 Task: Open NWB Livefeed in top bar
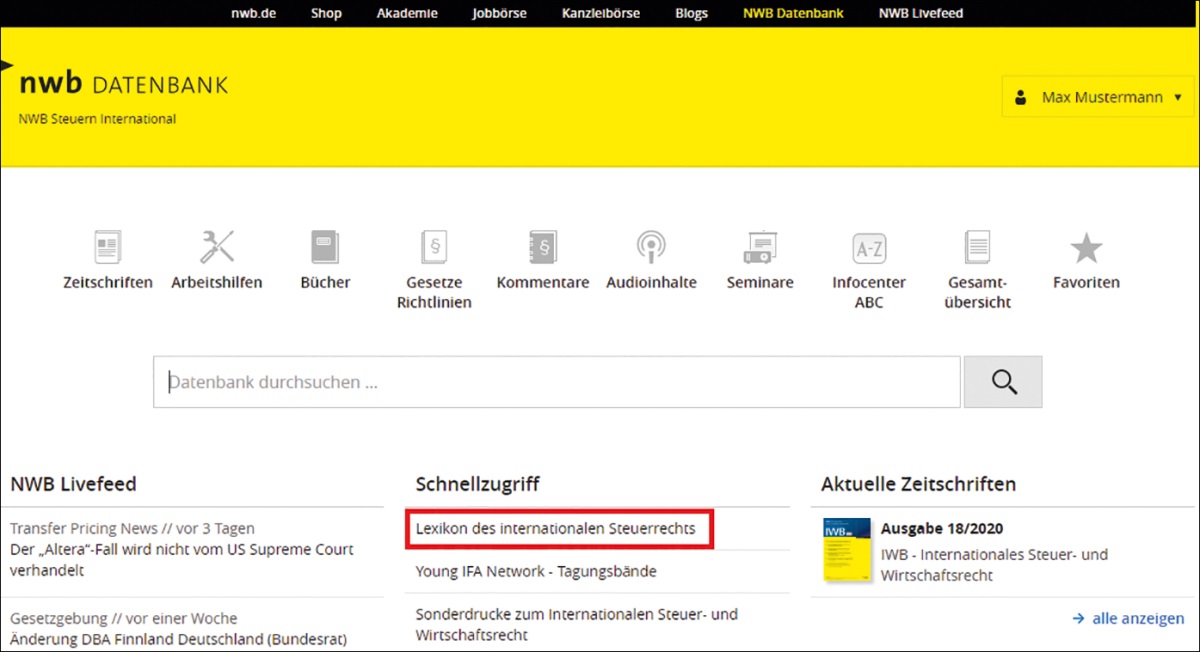click(921, 13)
